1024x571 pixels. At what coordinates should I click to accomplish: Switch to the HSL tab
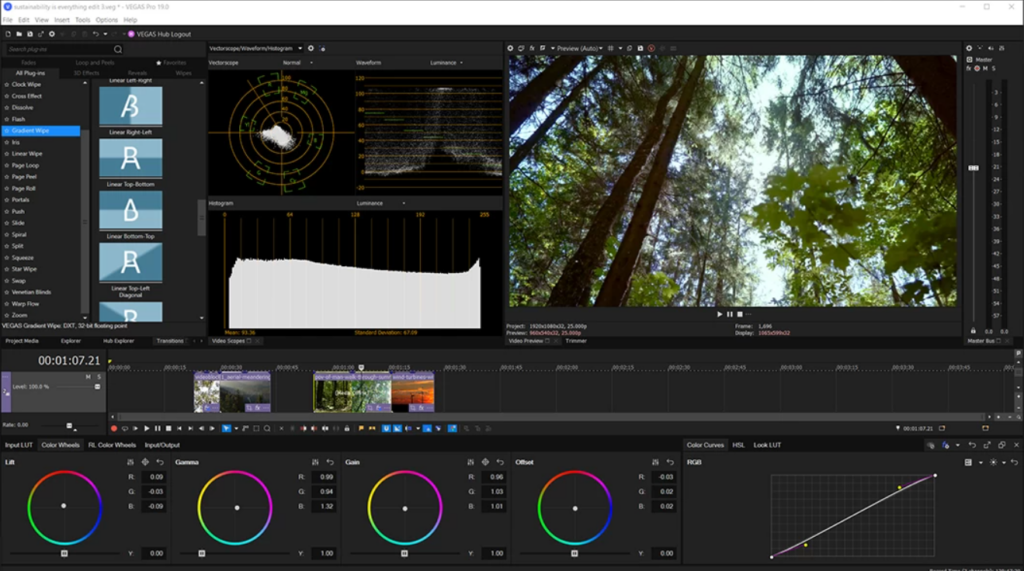point(738,445)
